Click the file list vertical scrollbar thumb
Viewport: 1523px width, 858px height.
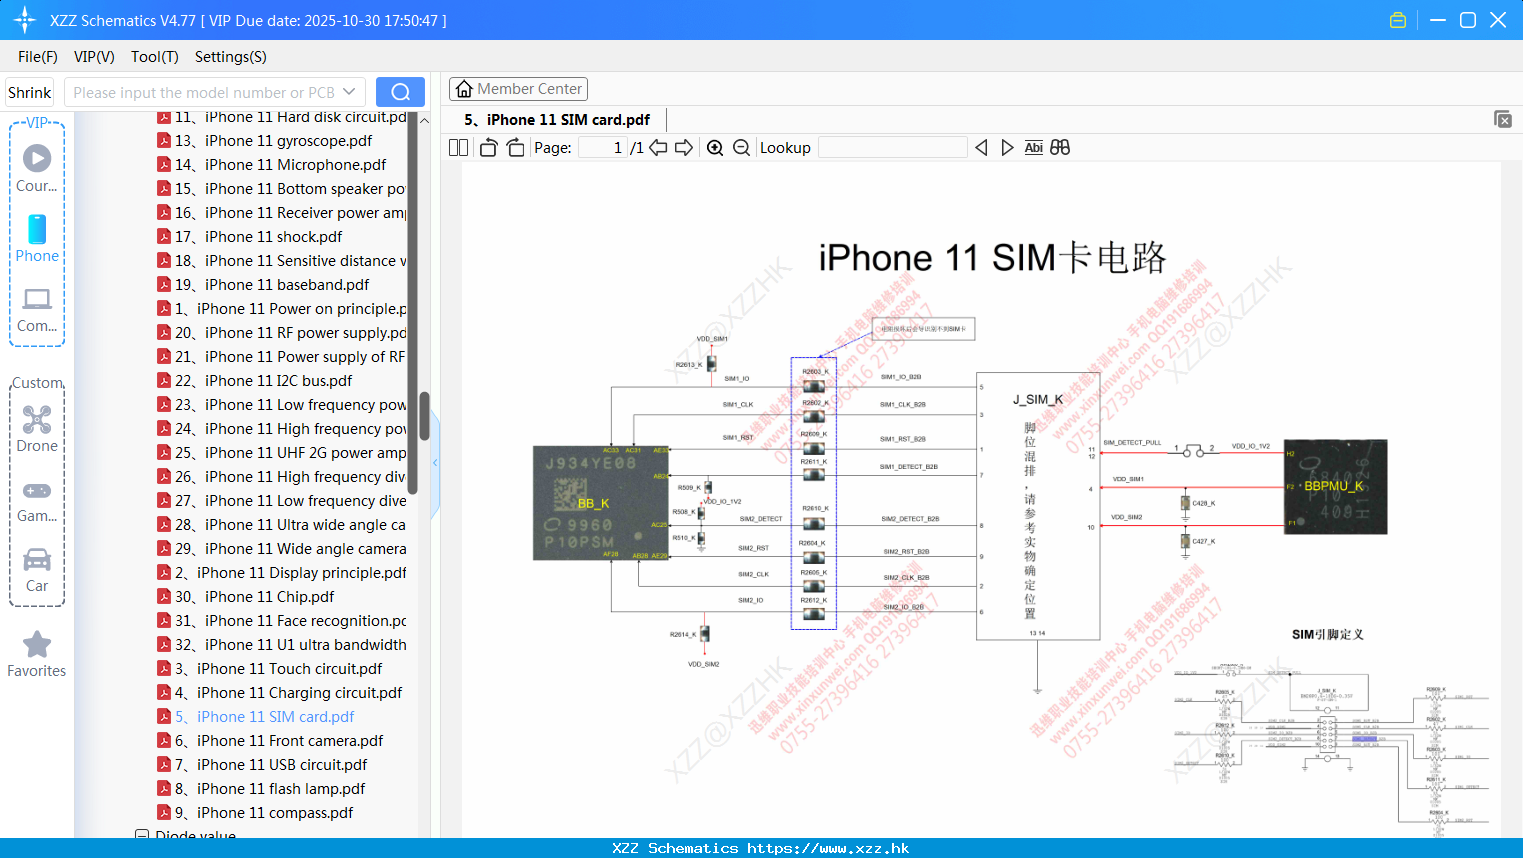coord(424,416)
